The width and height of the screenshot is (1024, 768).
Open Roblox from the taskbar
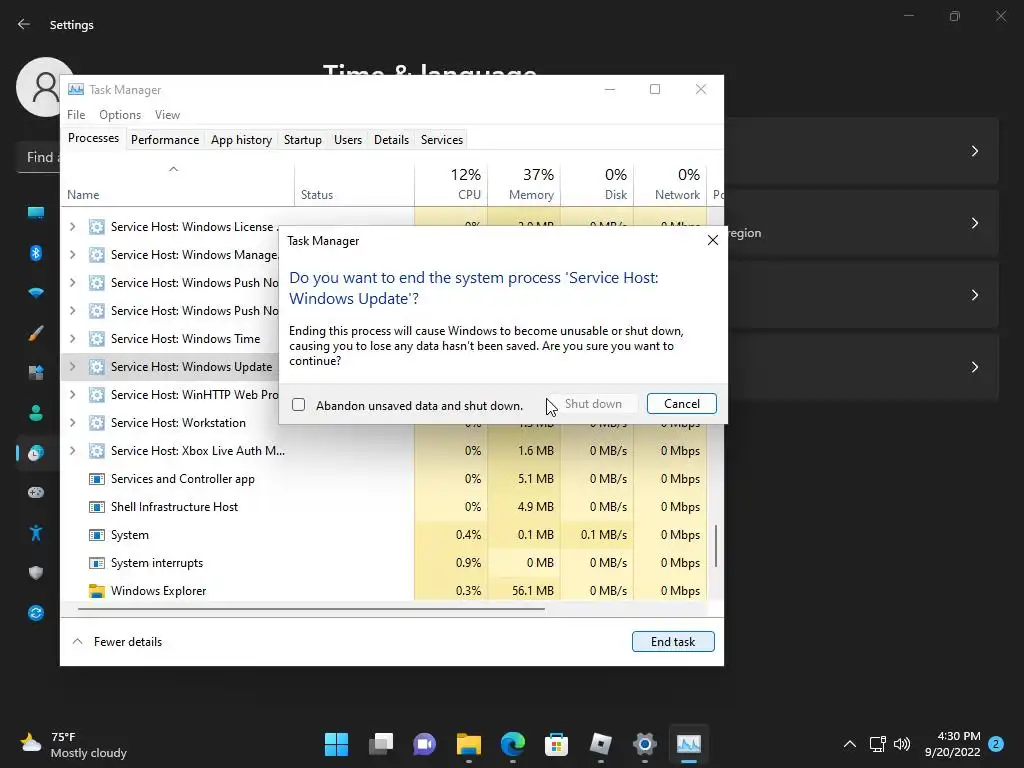point(600,744)
